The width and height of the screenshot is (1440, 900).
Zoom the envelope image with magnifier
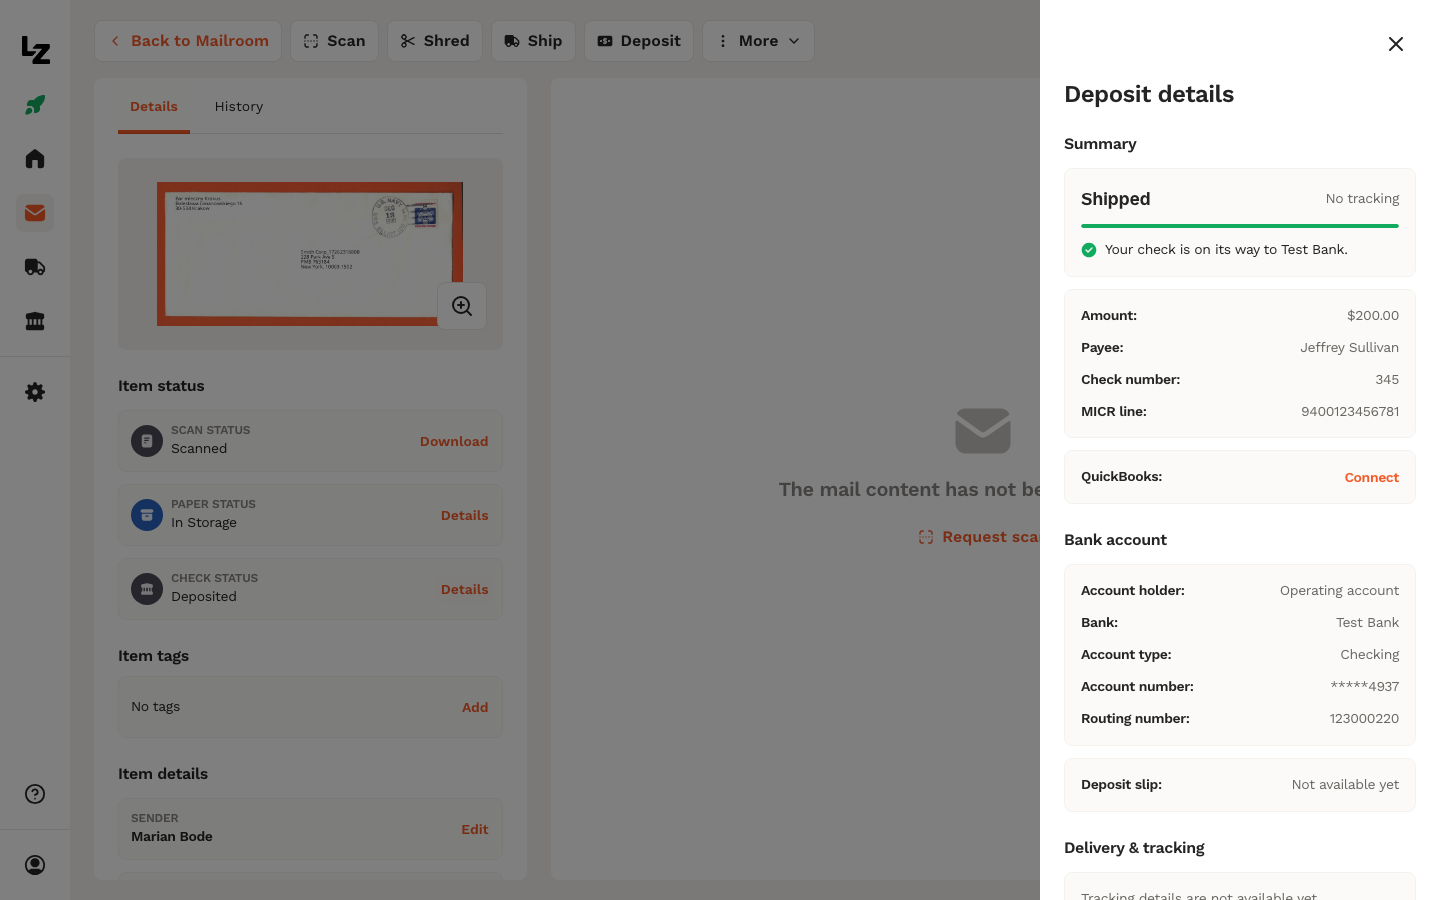[x=462, y=306]
